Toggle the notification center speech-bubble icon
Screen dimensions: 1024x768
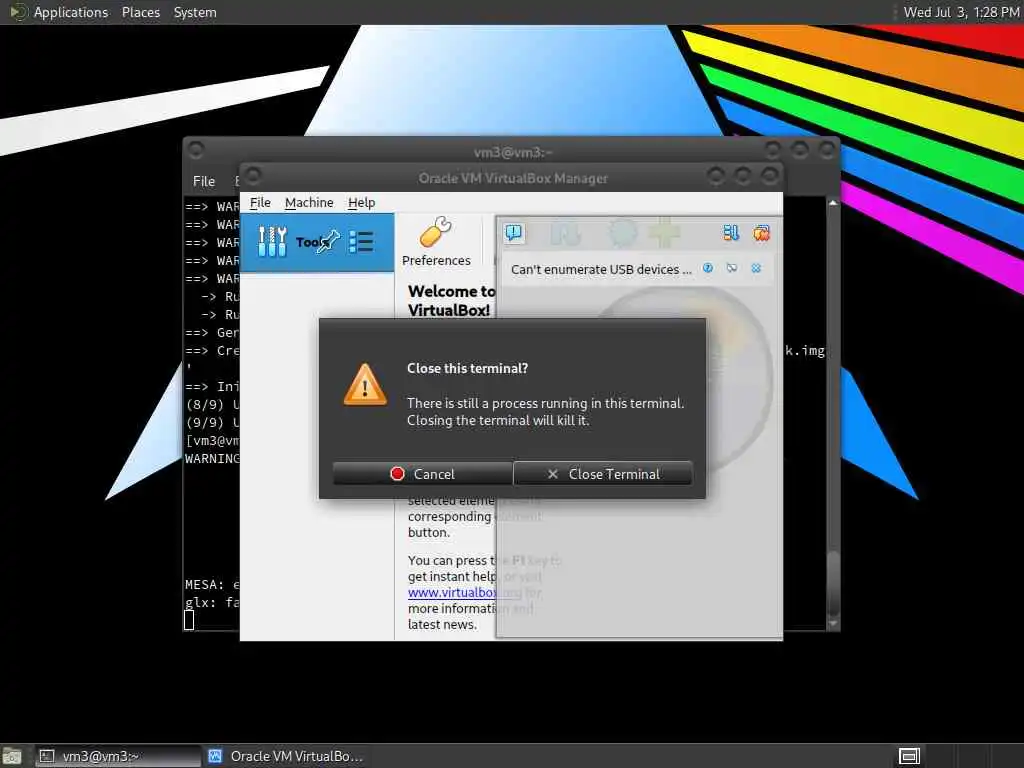(514, 232)
